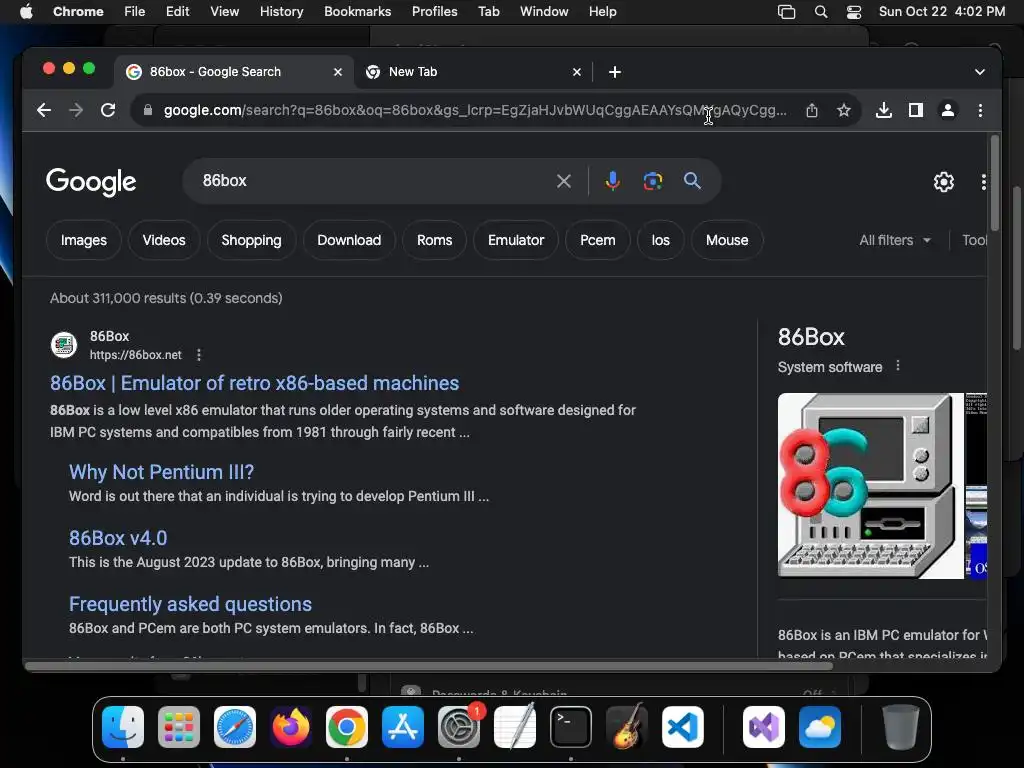
Task: Share this page from the address bar
Action: [x=812, y=110]
